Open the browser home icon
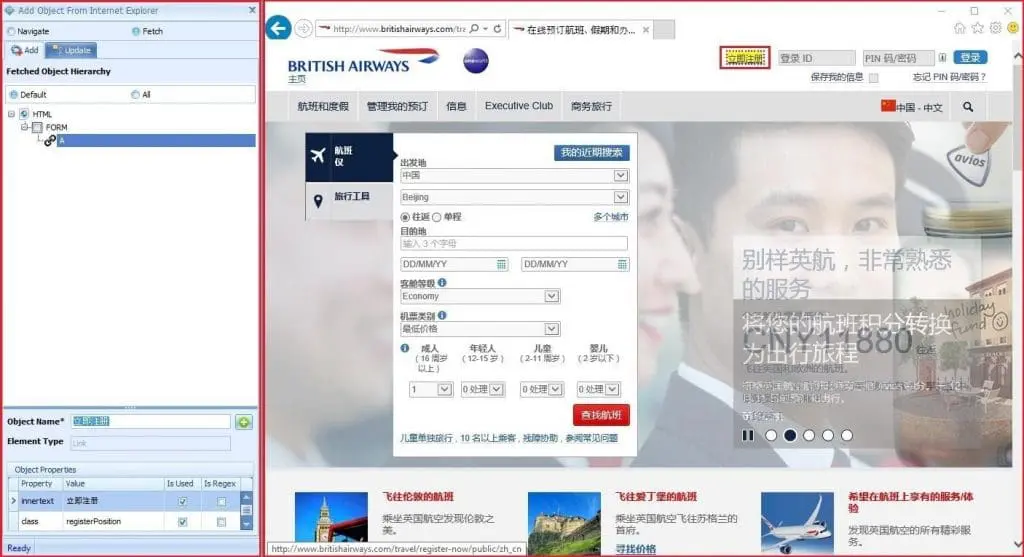 pos(960,28)
